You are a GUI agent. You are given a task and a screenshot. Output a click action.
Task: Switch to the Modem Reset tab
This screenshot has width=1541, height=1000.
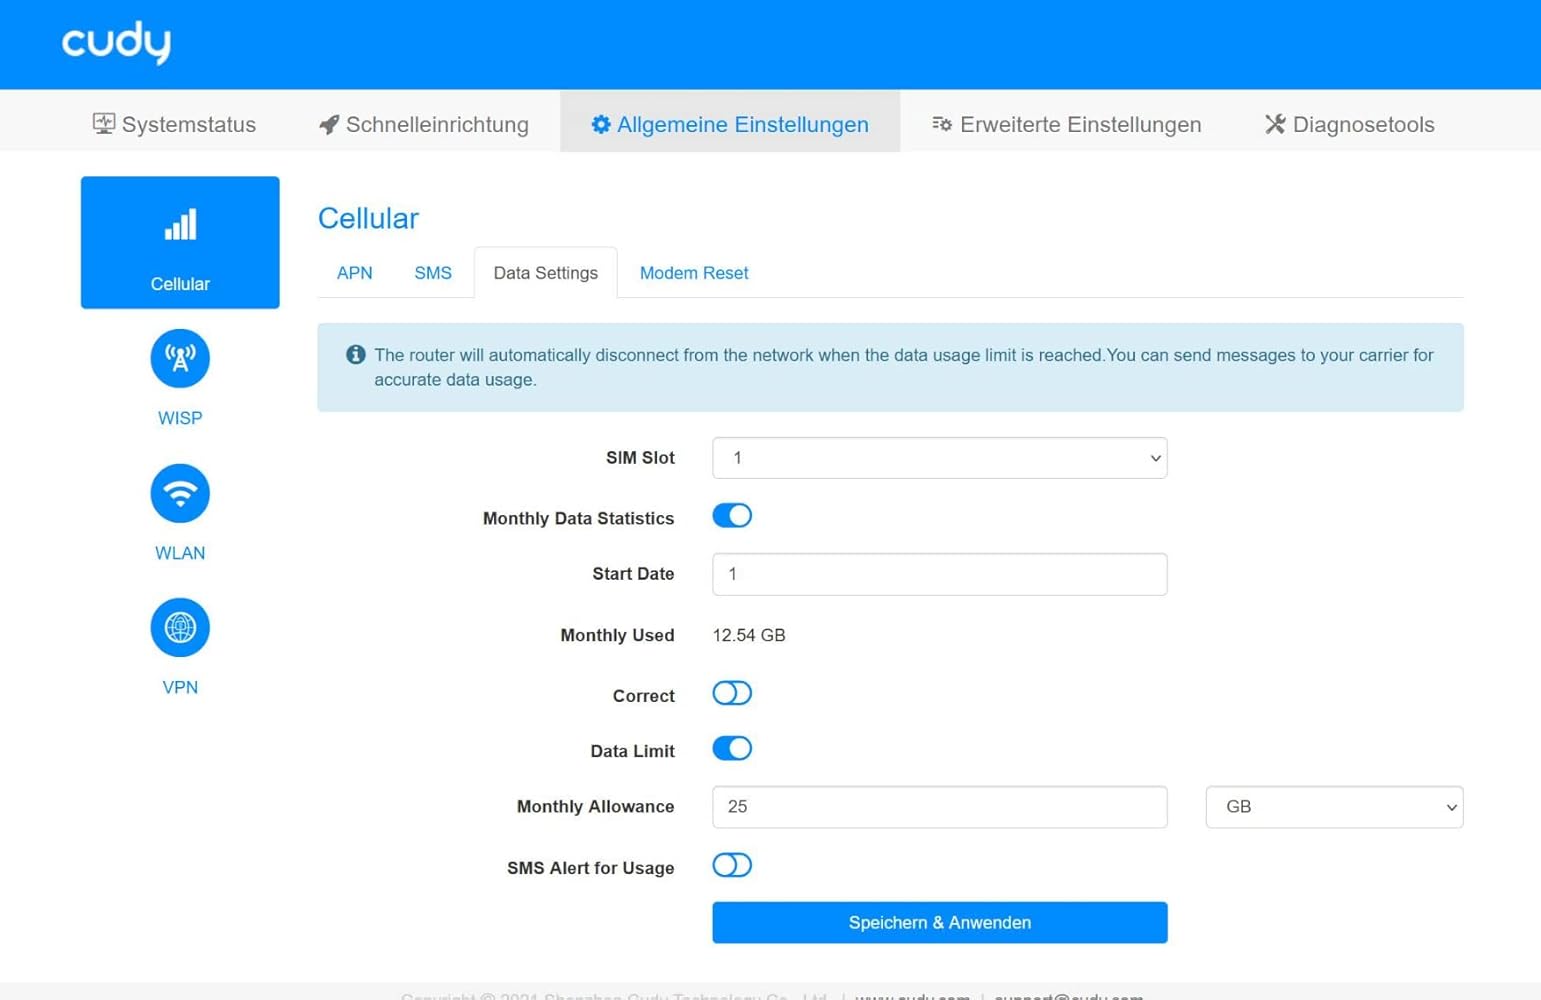[x=693, y=273]
